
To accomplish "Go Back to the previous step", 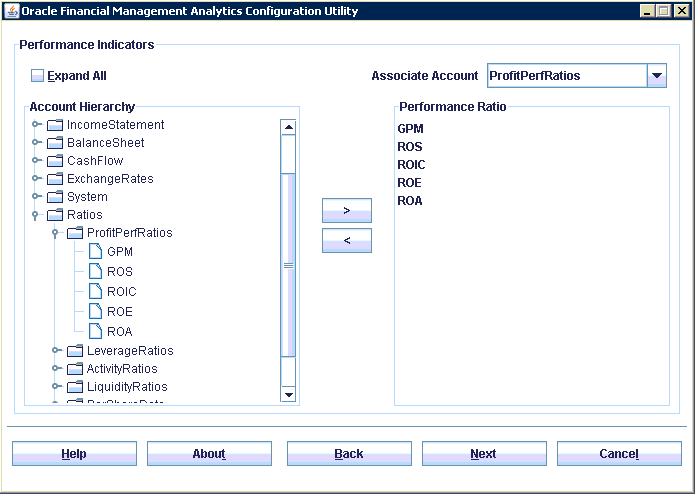I will (x=349, y=454).
